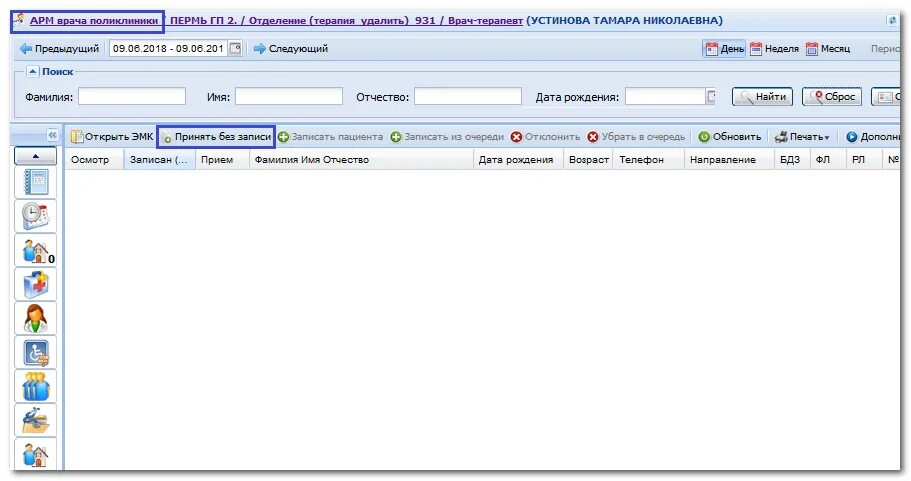Viewport: 911px width, 481px height.
Task: Switch view to Месяц
Action: 828,49
